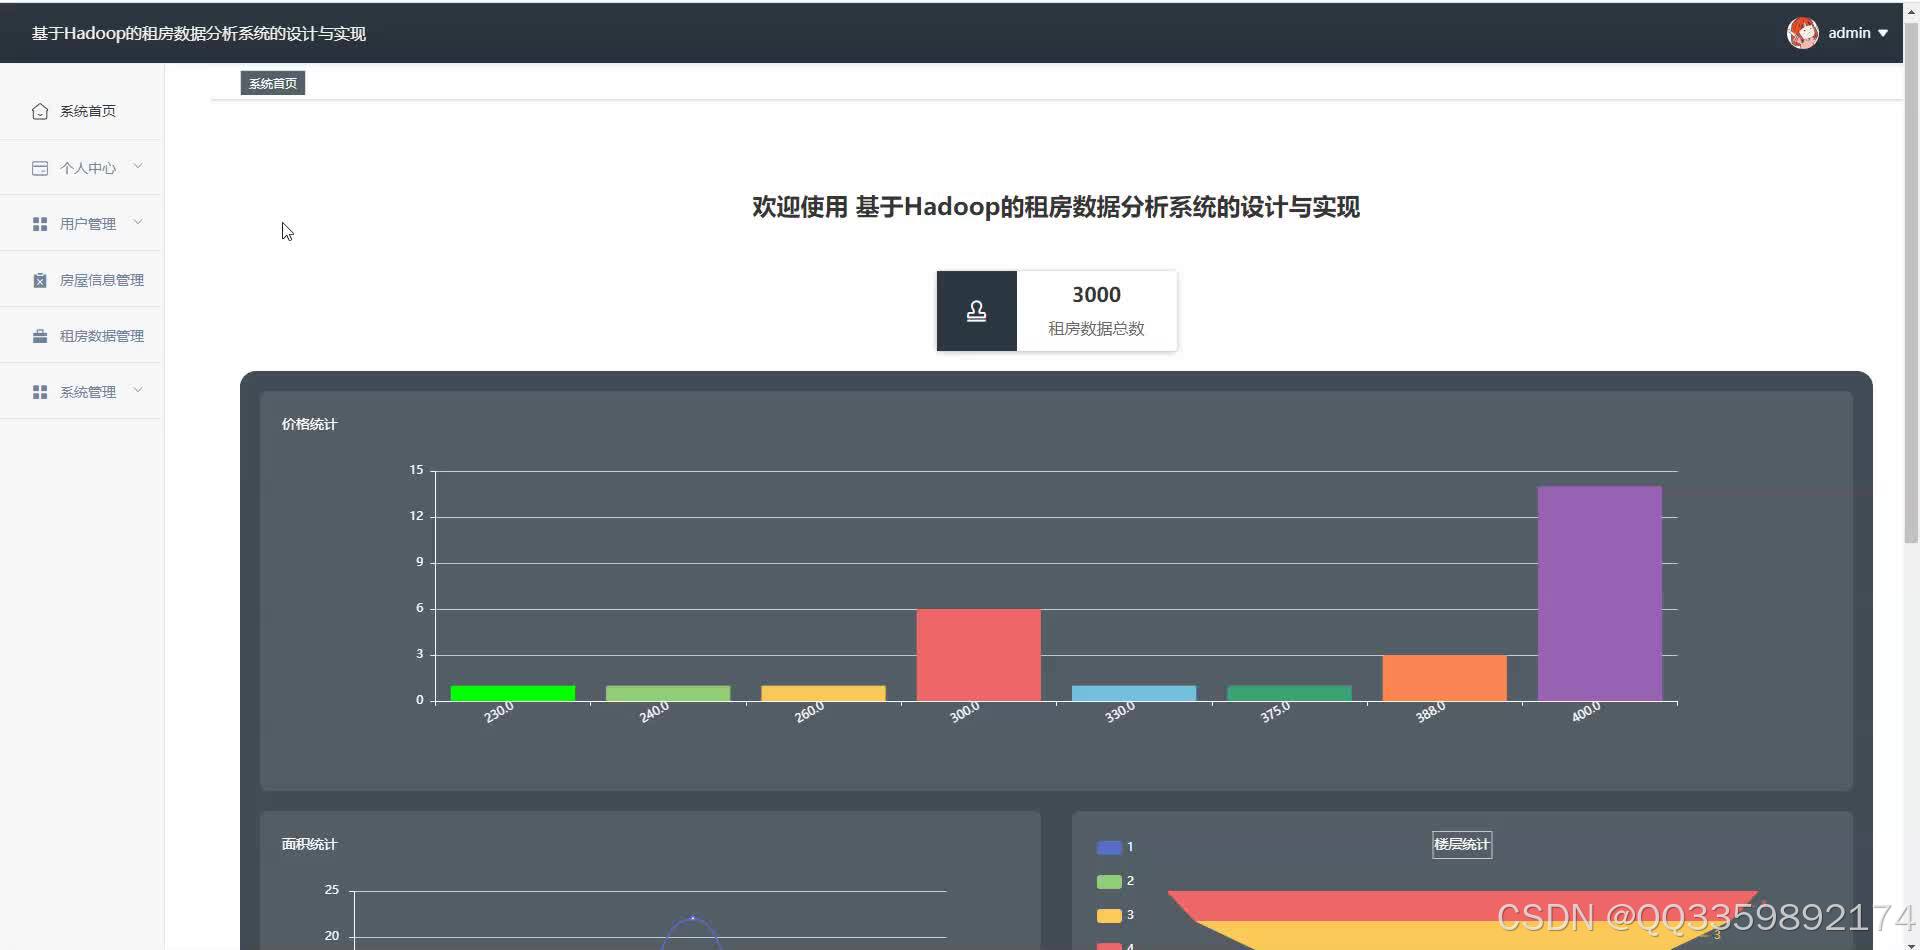The width and height of the screenshot is (1920, 950).
Task: Click the home icon beside 系统首页
Action: pos(40,111)
